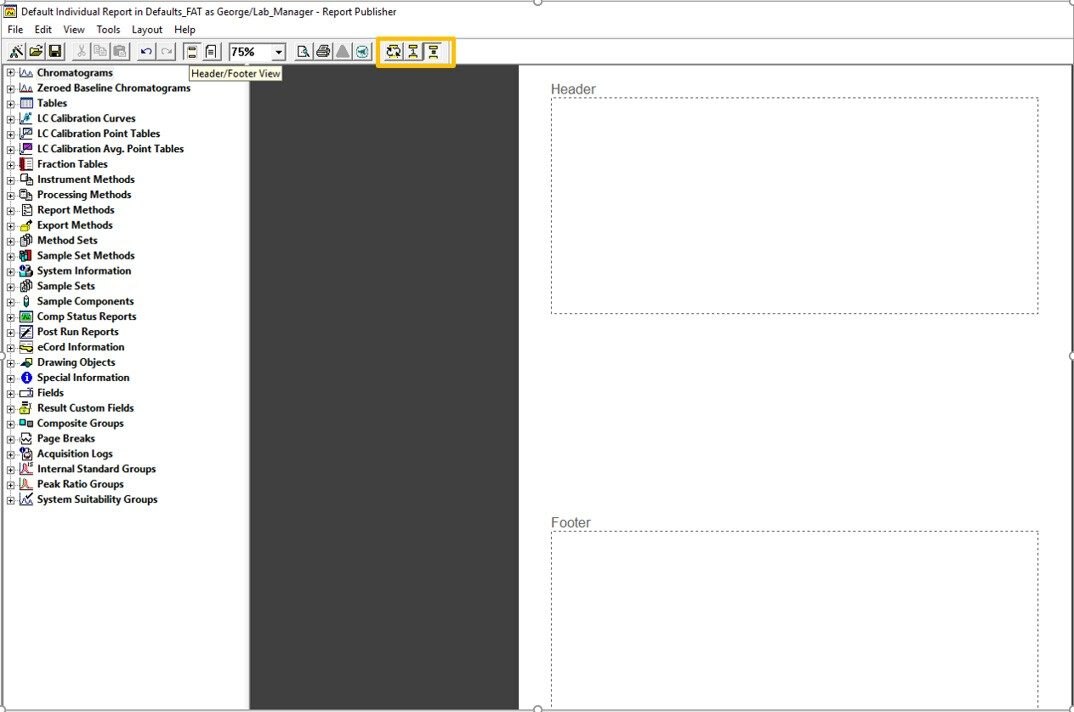The width and height of the screenshot is (1074, 712).
Task: Expand the Processing Methods node
Action: point(10,195)
